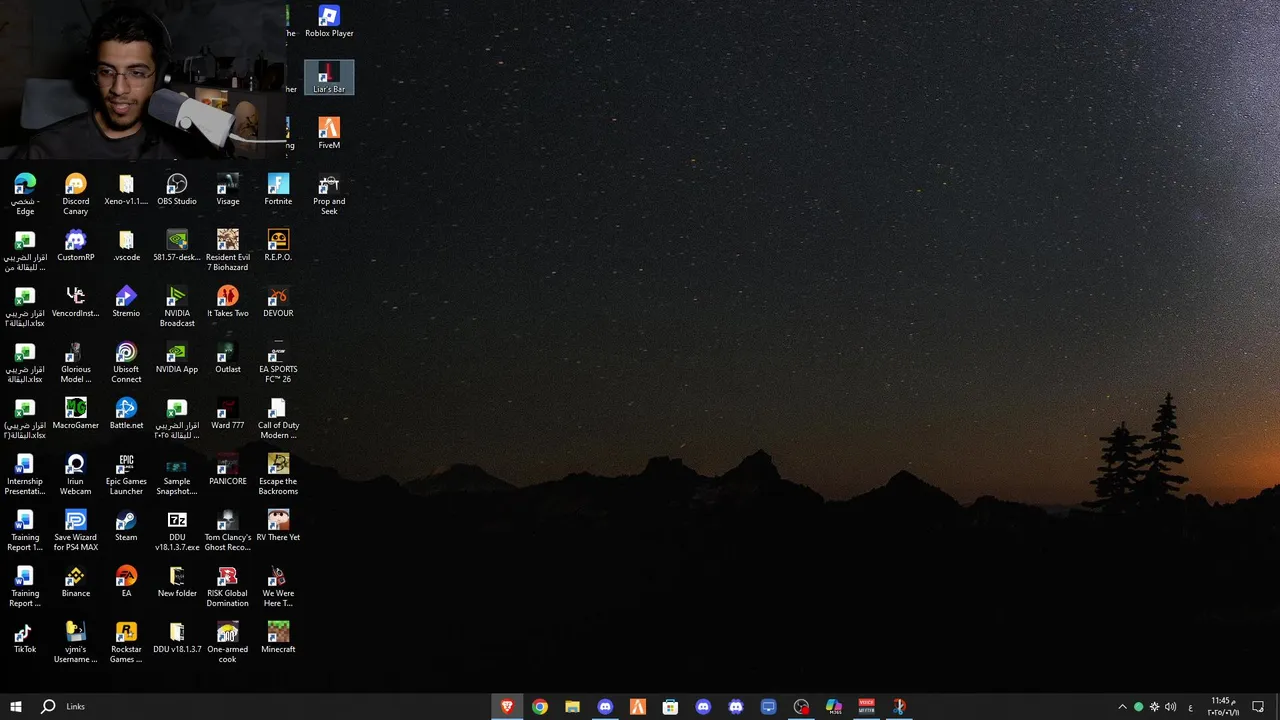Open Microsoft Store in taskbar
This screenshot has width=1280, height=720.
point(670,706)
